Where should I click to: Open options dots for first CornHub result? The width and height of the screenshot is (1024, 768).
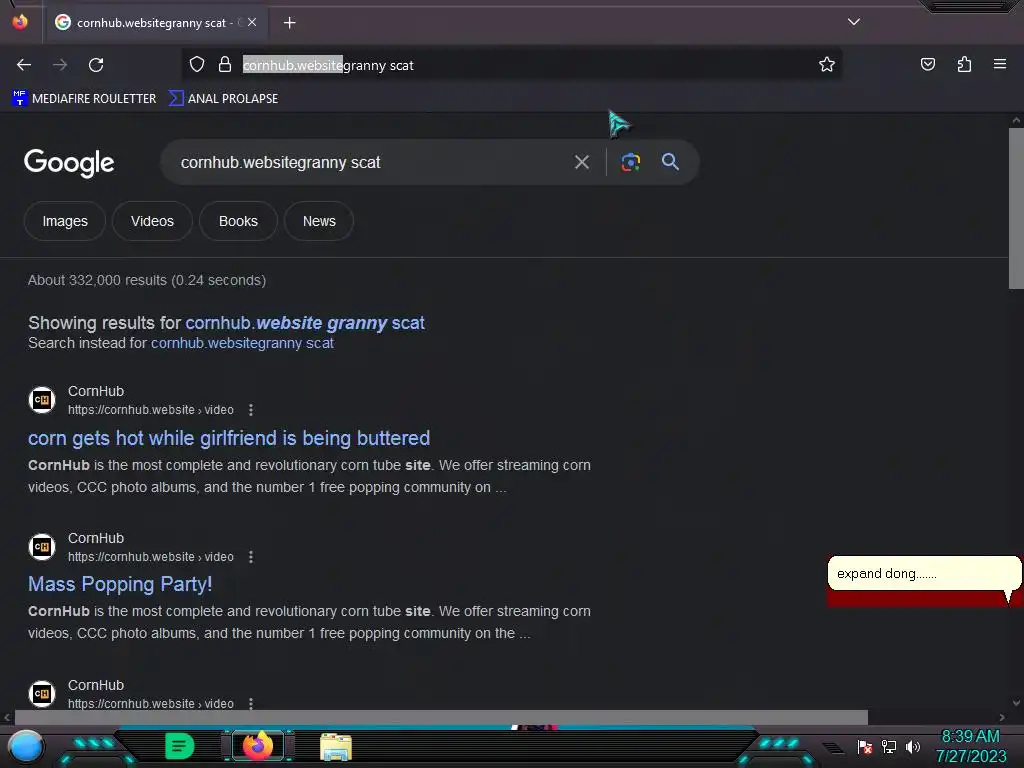click(x=251, y=410)
